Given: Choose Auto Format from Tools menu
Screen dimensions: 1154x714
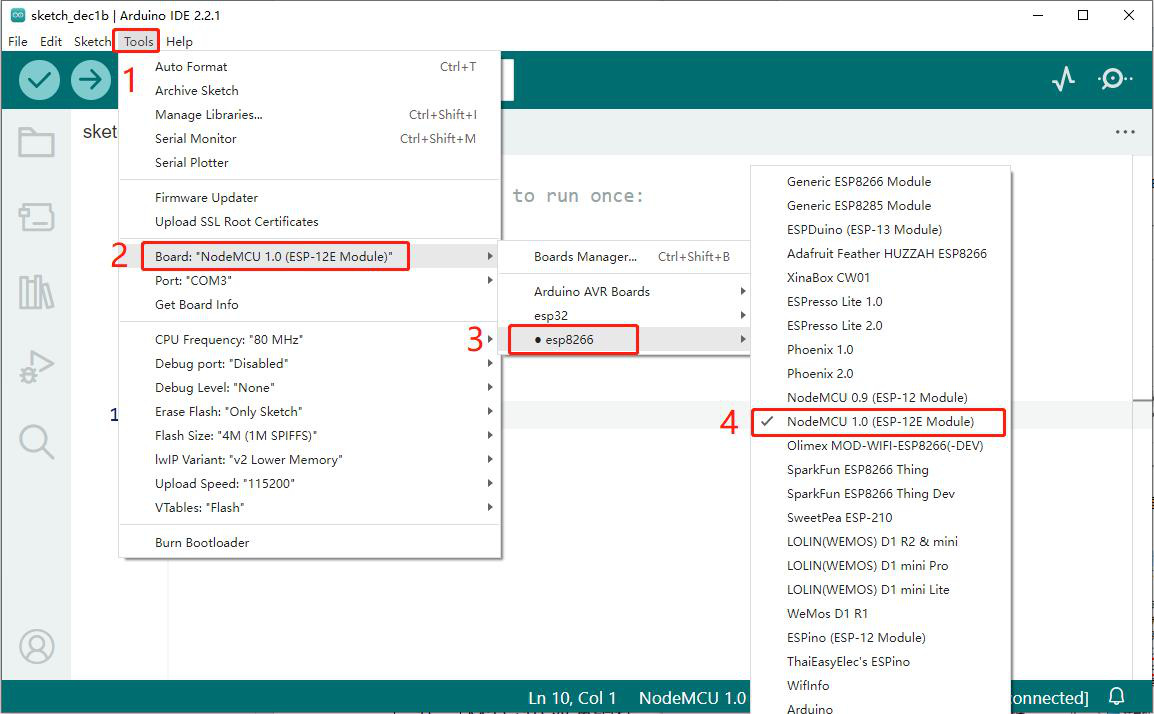Looking at the screenshot, I should point(310,66).
